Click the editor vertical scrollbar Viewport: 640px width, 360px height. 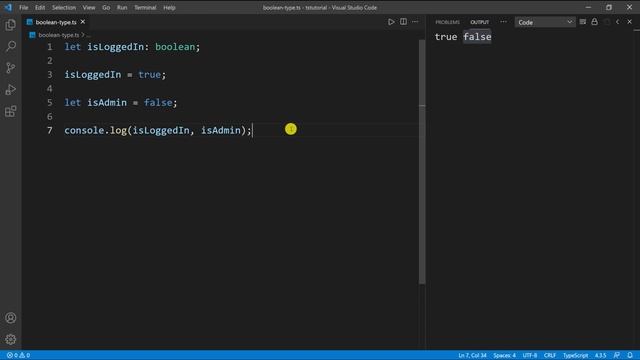point(422,161)
